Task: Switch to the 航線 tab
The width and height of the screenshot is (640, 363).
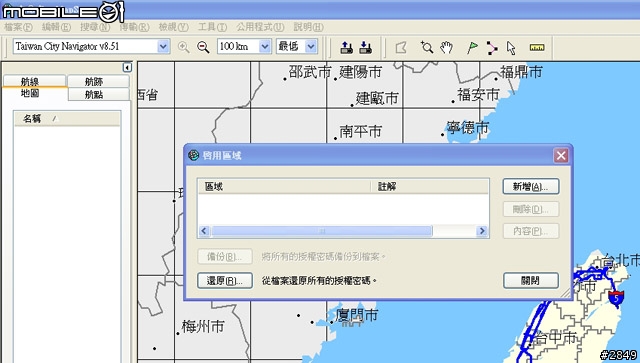Action: [x=34, y=81]
